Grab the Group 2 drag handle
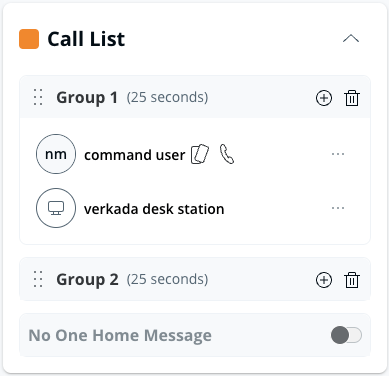Image resolution: width=389 pixels, height=376 pixels. pos(38,279)
